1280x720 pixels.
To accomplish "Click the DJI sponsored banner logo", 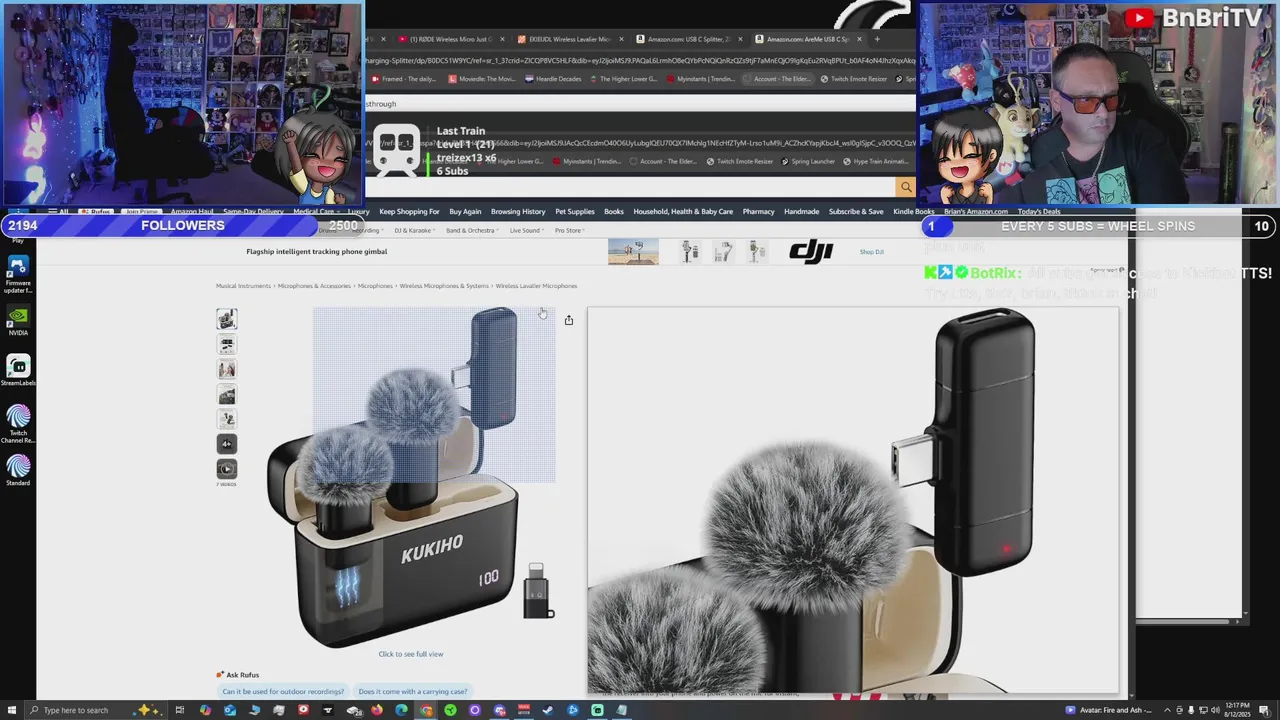I will [811, 252].
